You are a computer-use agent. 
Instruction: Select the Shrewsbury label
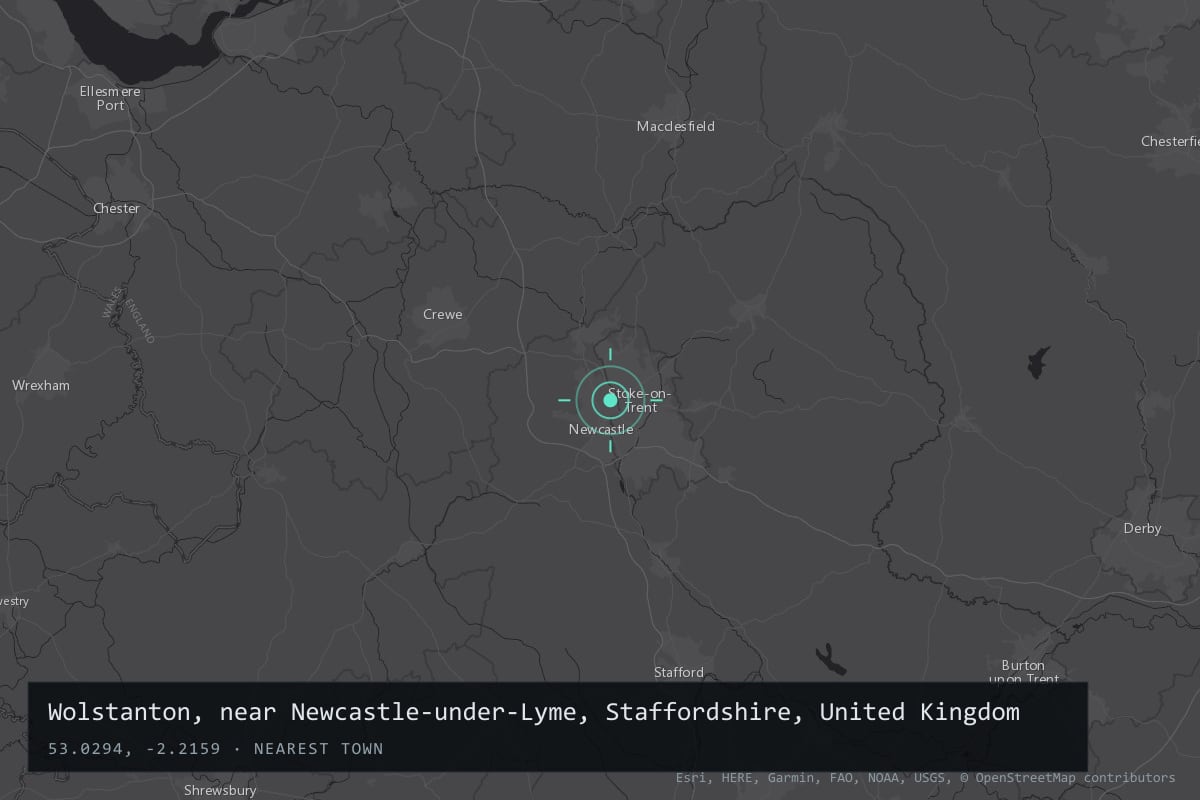tap(220, 790)
